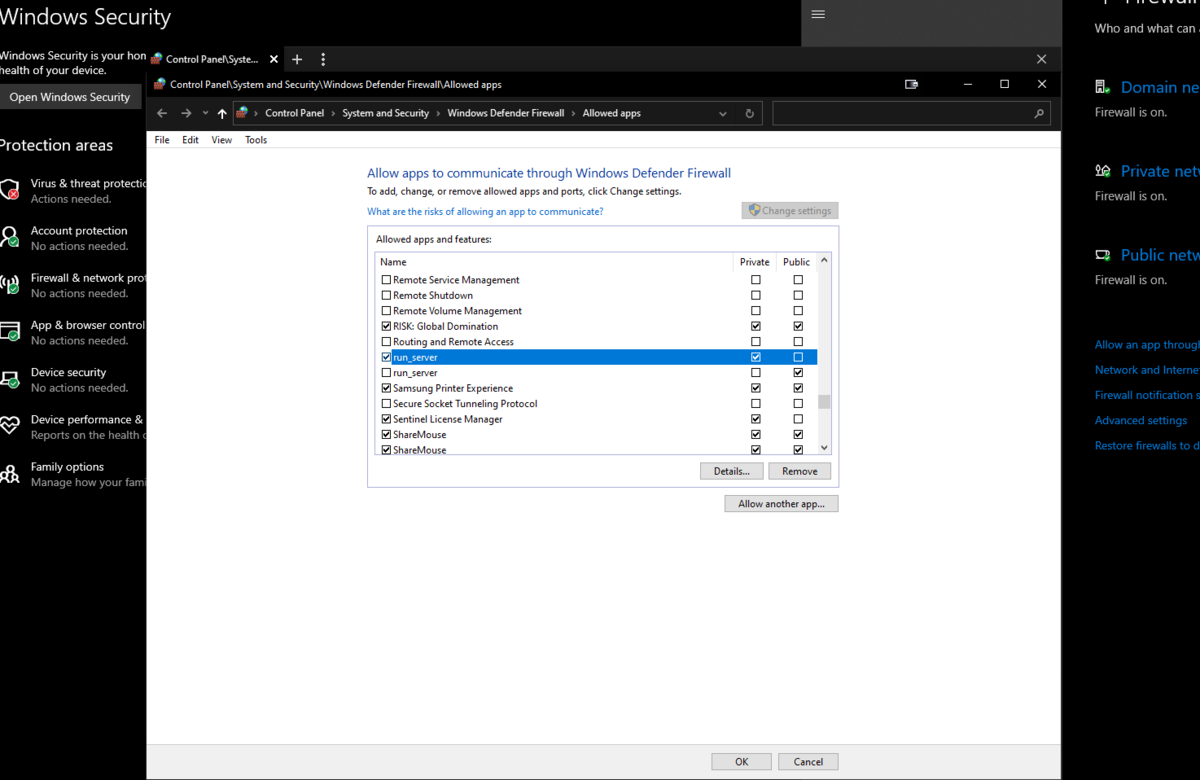Click the firewall icon in the address bar
Image resolution: width=1200 pixels, height=780 pixels.
(242, 113)
